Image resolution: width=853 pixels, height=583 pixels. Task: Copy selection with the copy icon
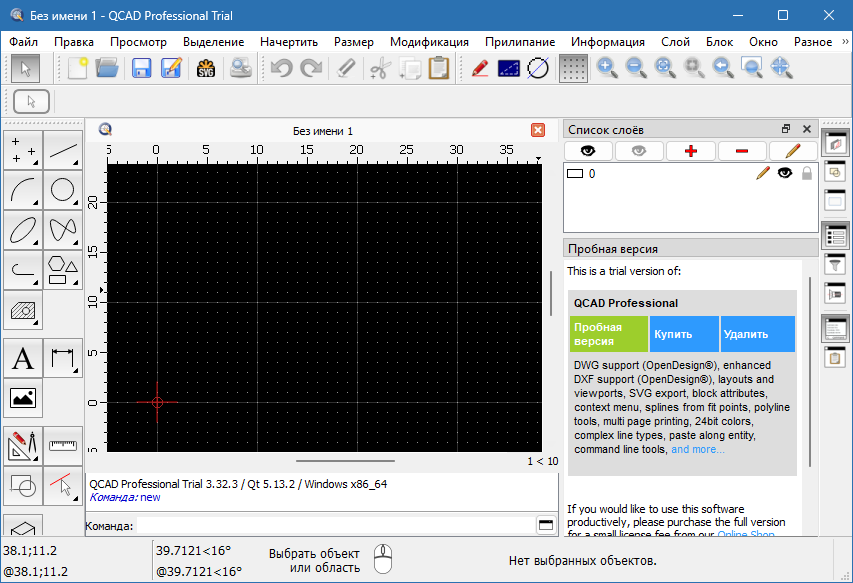410,69
